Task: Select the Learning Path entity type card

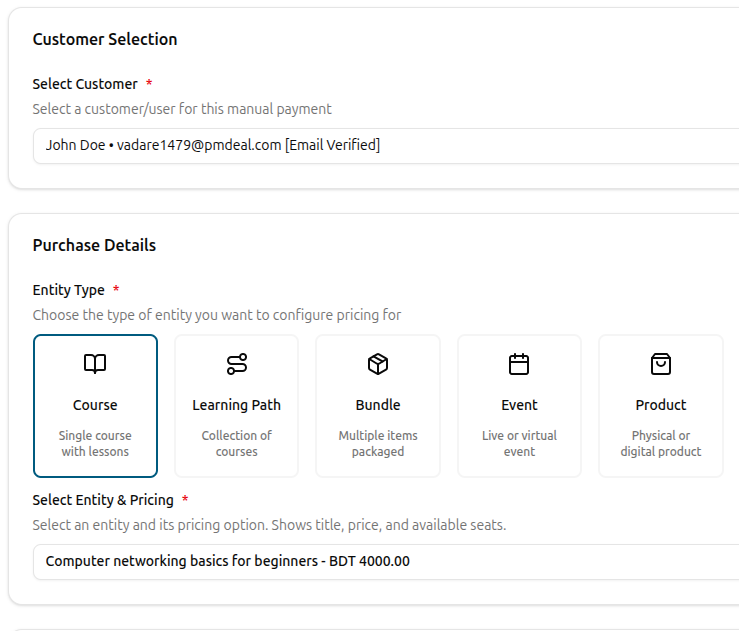Action: click(x=237, y=406)
